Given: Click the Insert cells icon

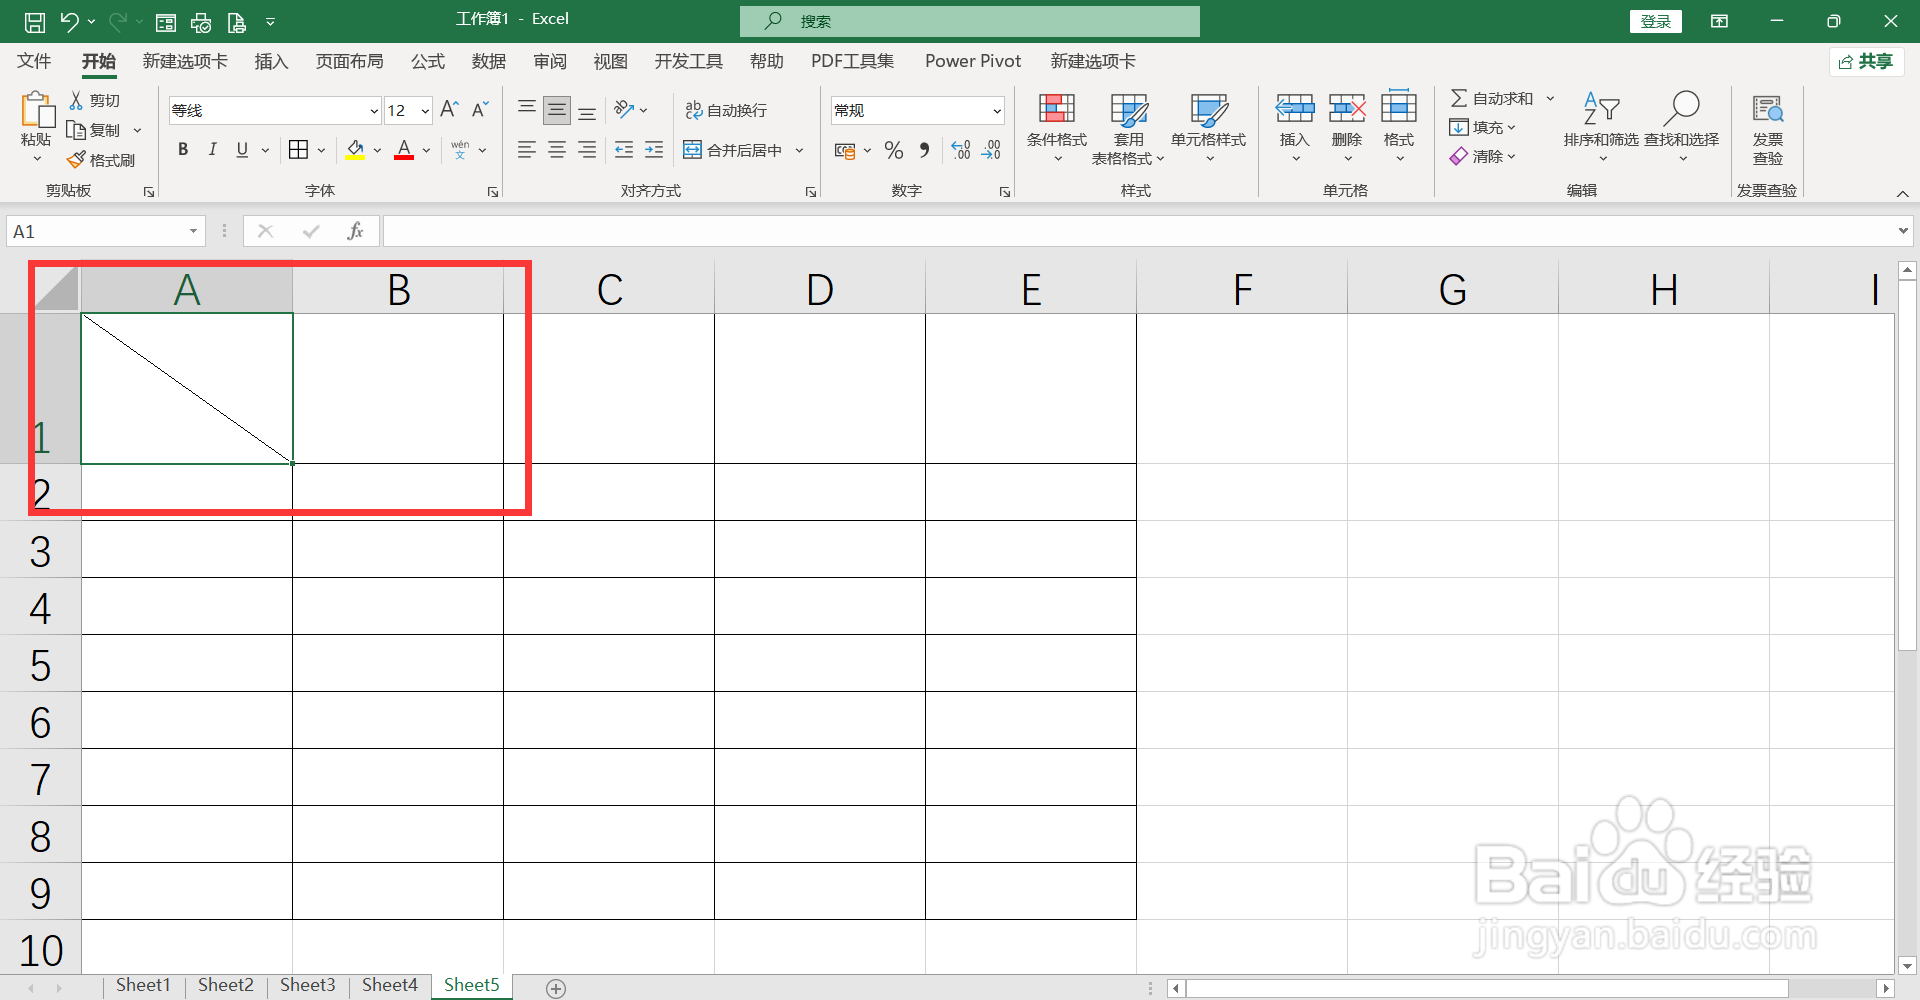Looking at the screenshot, I should [x=1295, y=108].
